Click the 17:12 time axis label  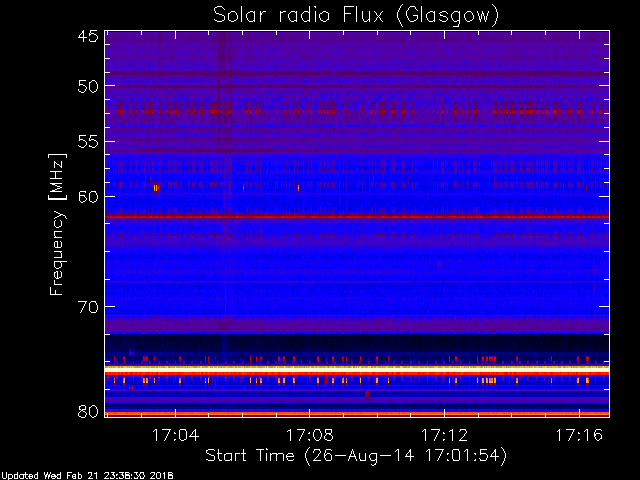click(x=444, y=435)
